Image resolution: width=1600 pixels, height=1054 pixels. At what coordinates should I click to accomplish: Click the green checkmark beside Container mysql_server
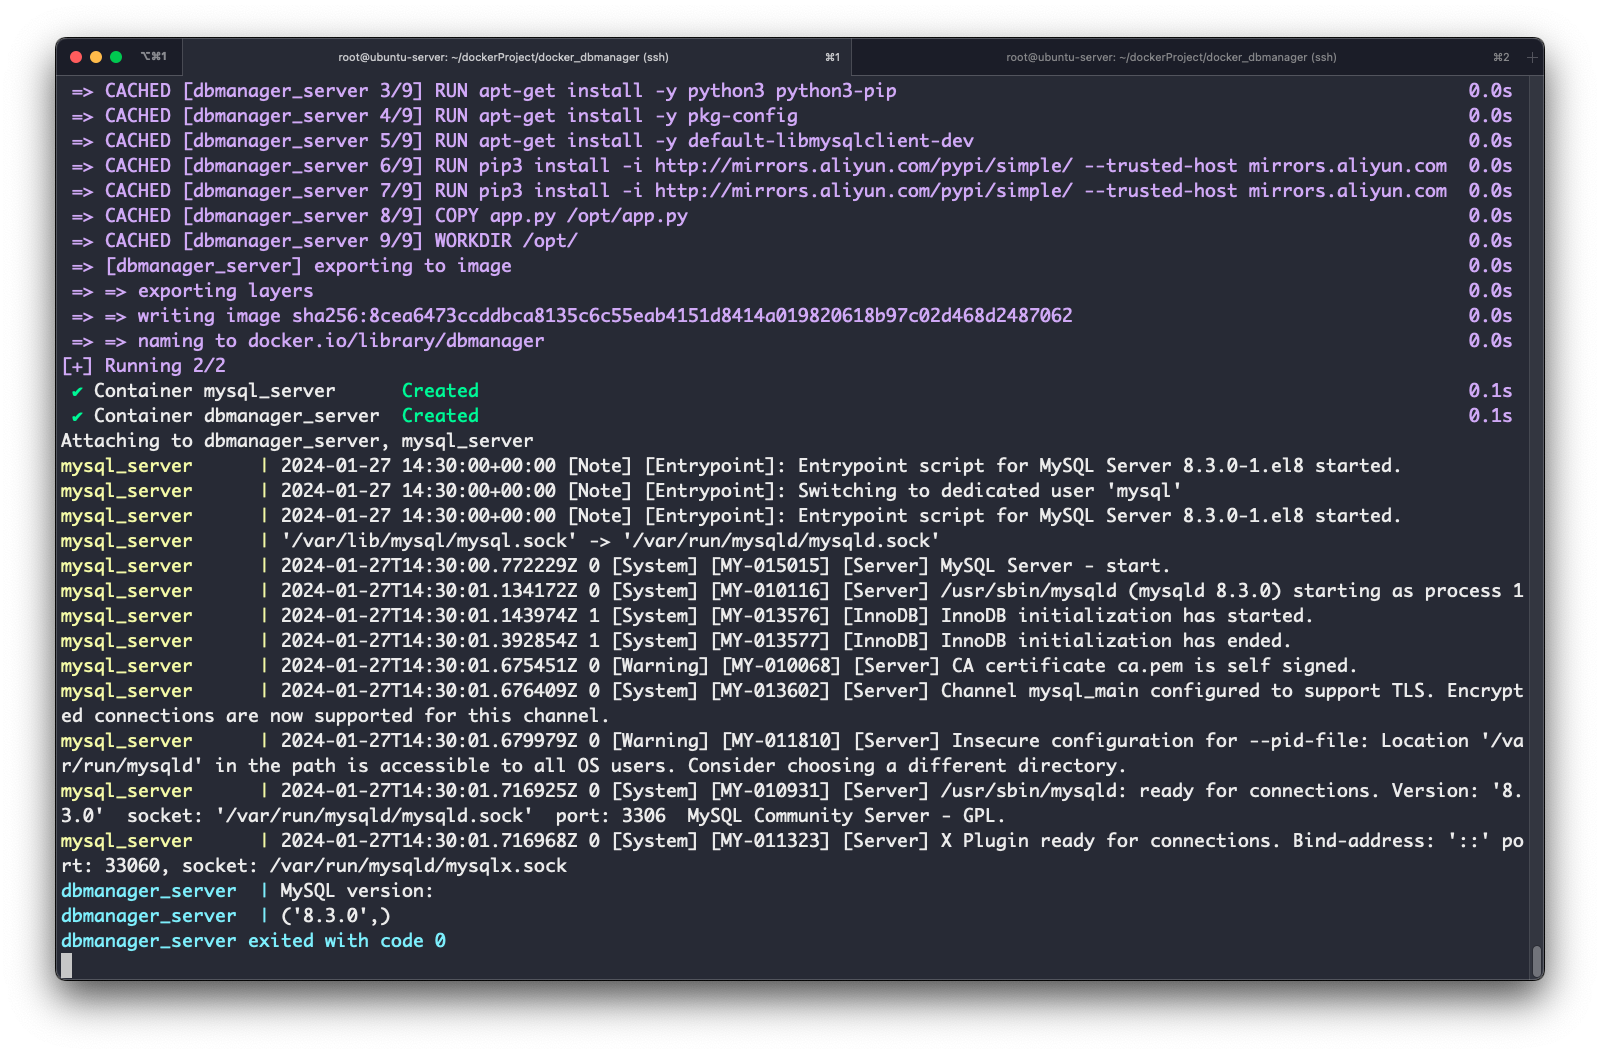coord(77,391)
